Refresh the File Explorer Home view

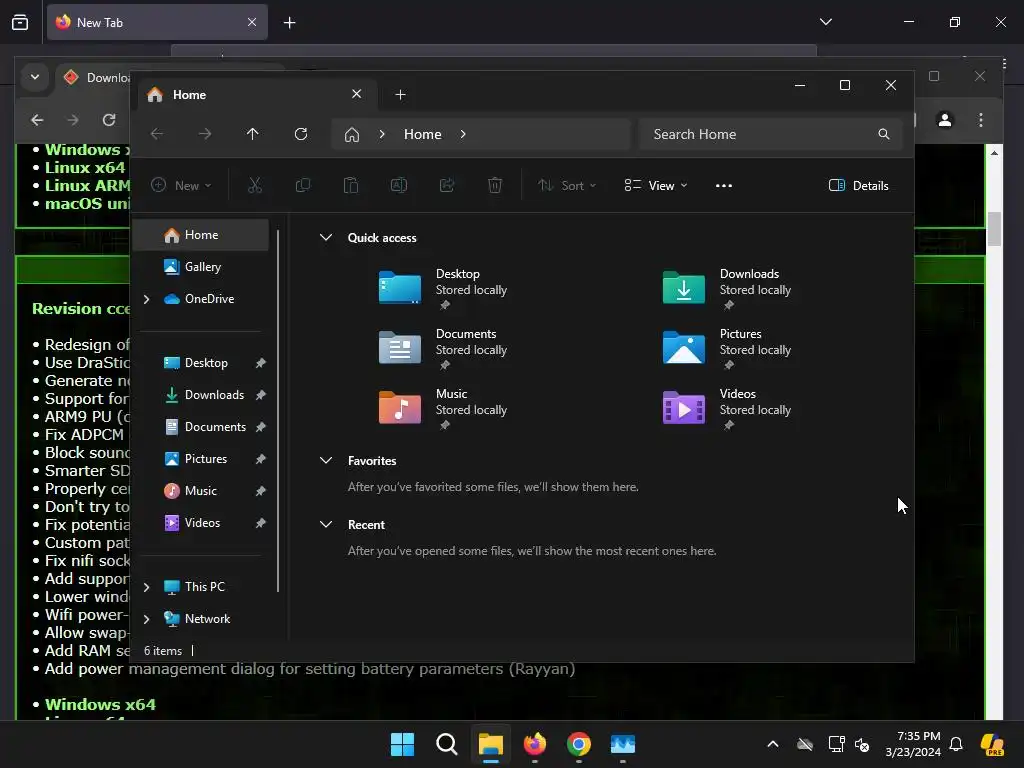(301, 134)
